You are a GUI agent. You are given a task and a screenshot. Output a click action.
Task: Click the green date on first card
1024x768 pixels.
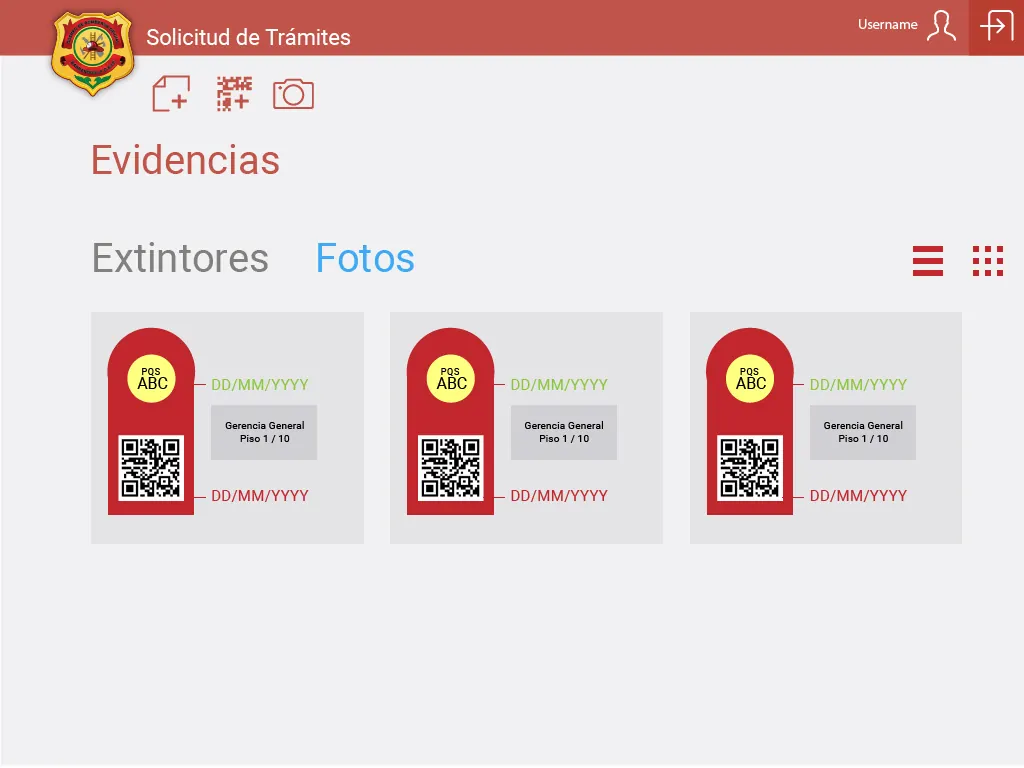point(260,385)
